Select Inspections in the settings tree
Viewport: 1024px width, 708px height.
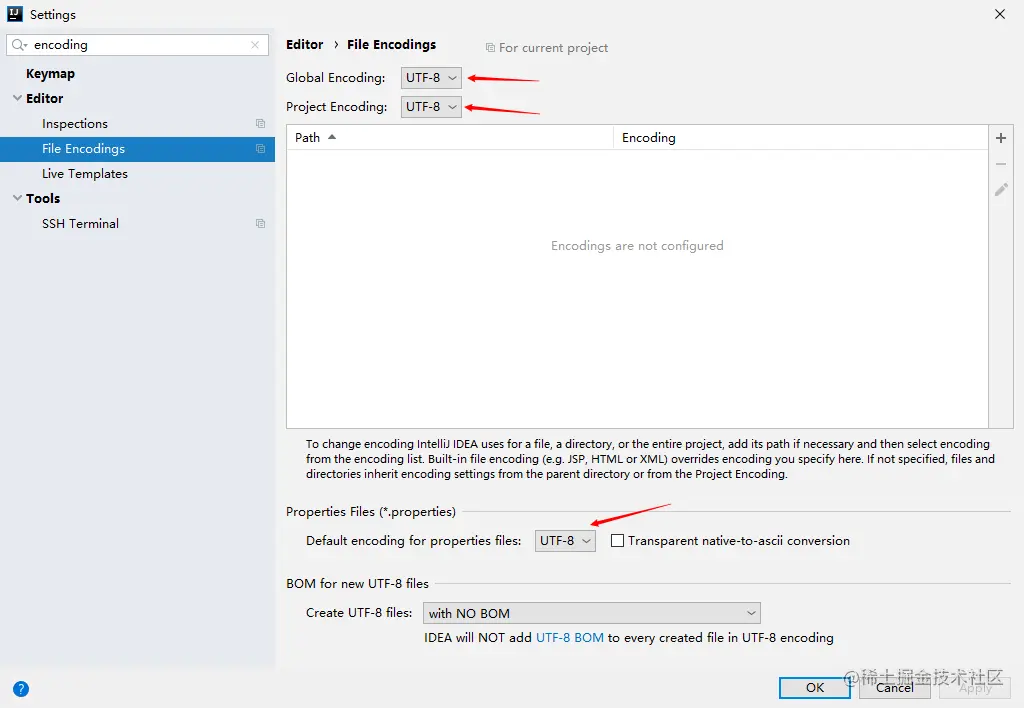coord(74,123)
